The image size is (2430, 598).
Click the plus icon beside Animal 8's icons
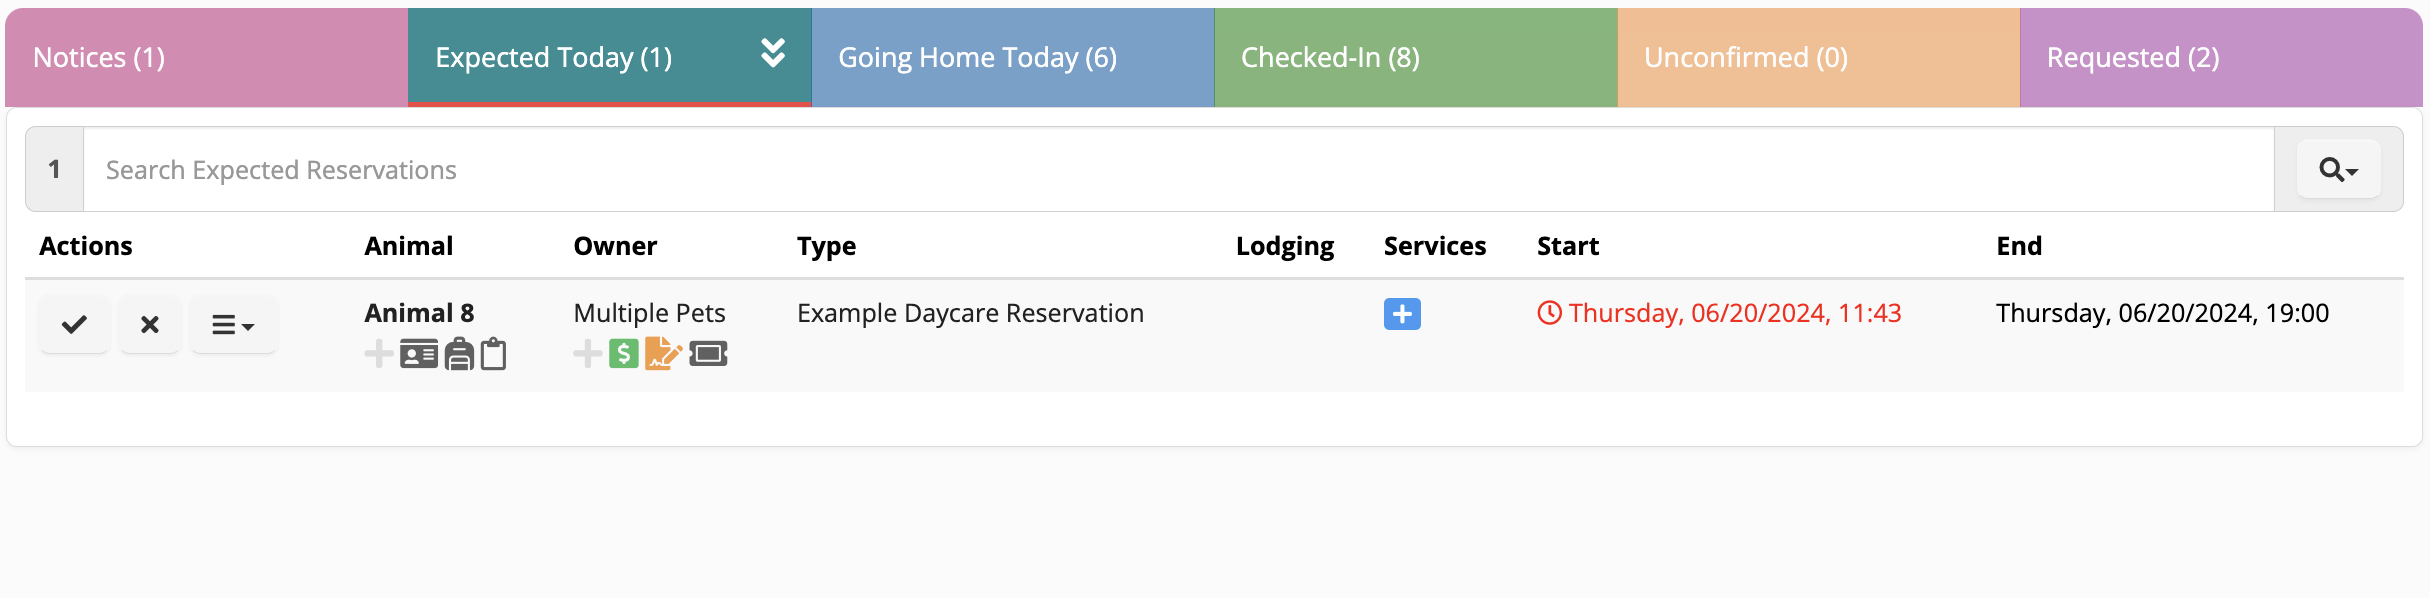pyautogui.click(x=379, y=353)
